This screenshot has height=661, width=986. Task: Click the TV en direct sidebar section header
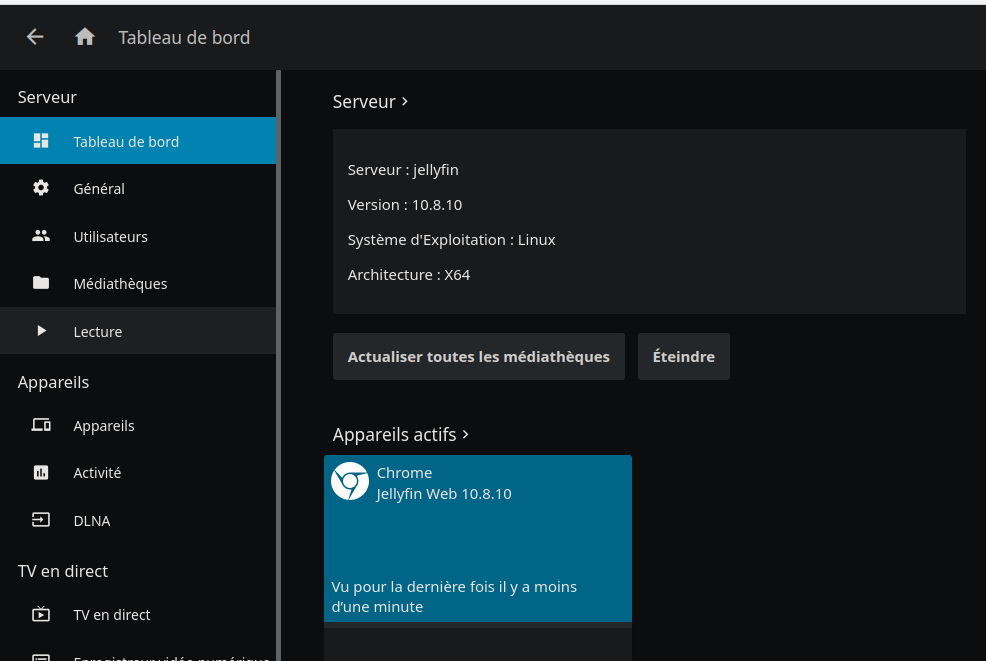point(63,571)
